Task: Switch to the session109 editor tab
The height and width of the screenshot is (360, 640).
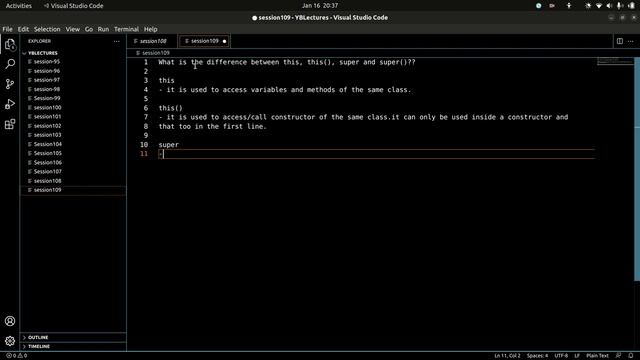Action: tap(204, 41)
